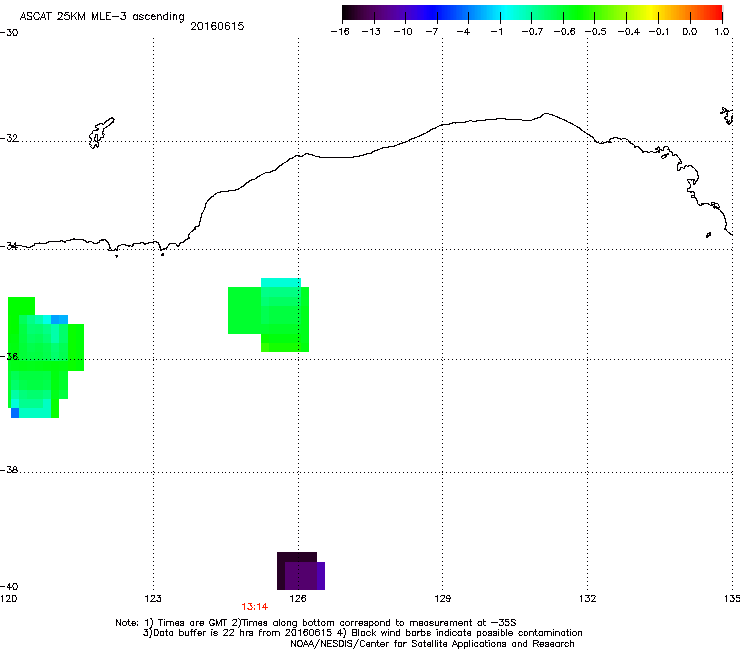
Task: Click the rainbow color scale bar
Action: [532, 13]
